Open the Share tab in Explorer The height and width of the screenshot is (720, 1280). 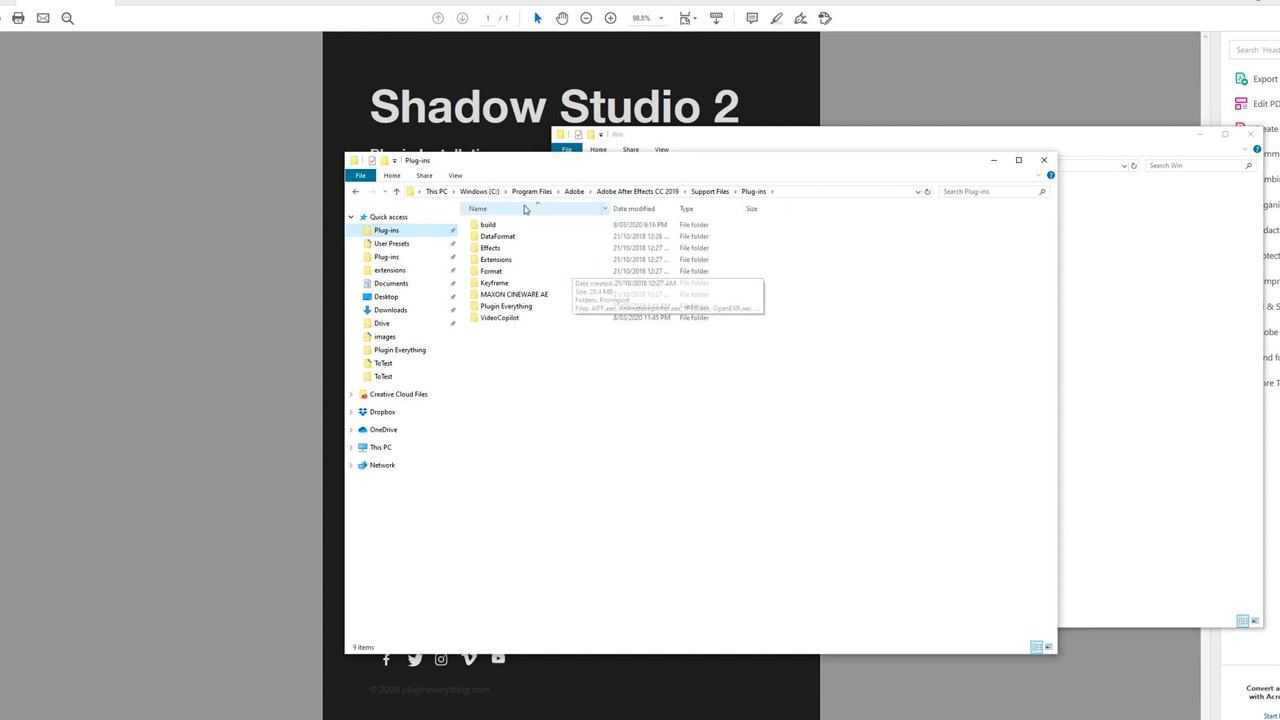(x=424, y=175)
